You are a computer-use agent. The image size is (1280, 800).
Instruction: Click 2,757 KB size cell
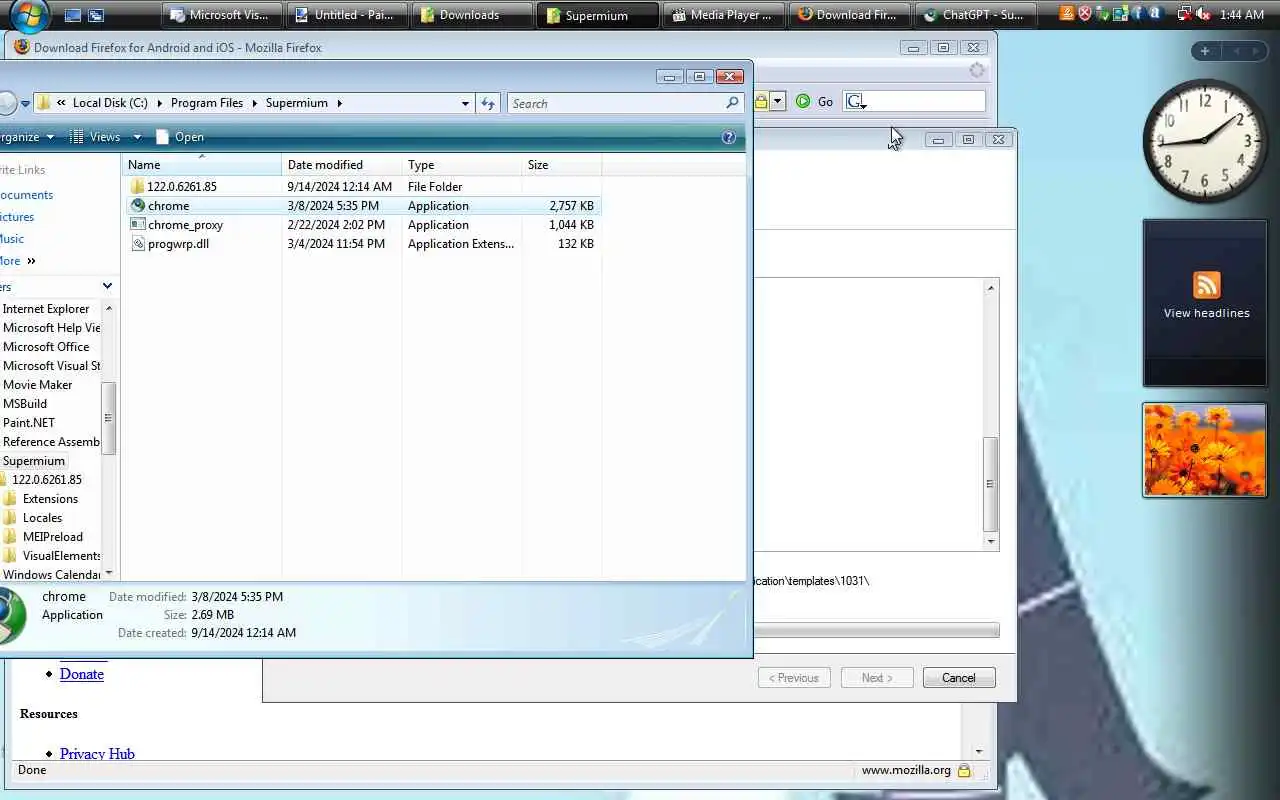571,206
